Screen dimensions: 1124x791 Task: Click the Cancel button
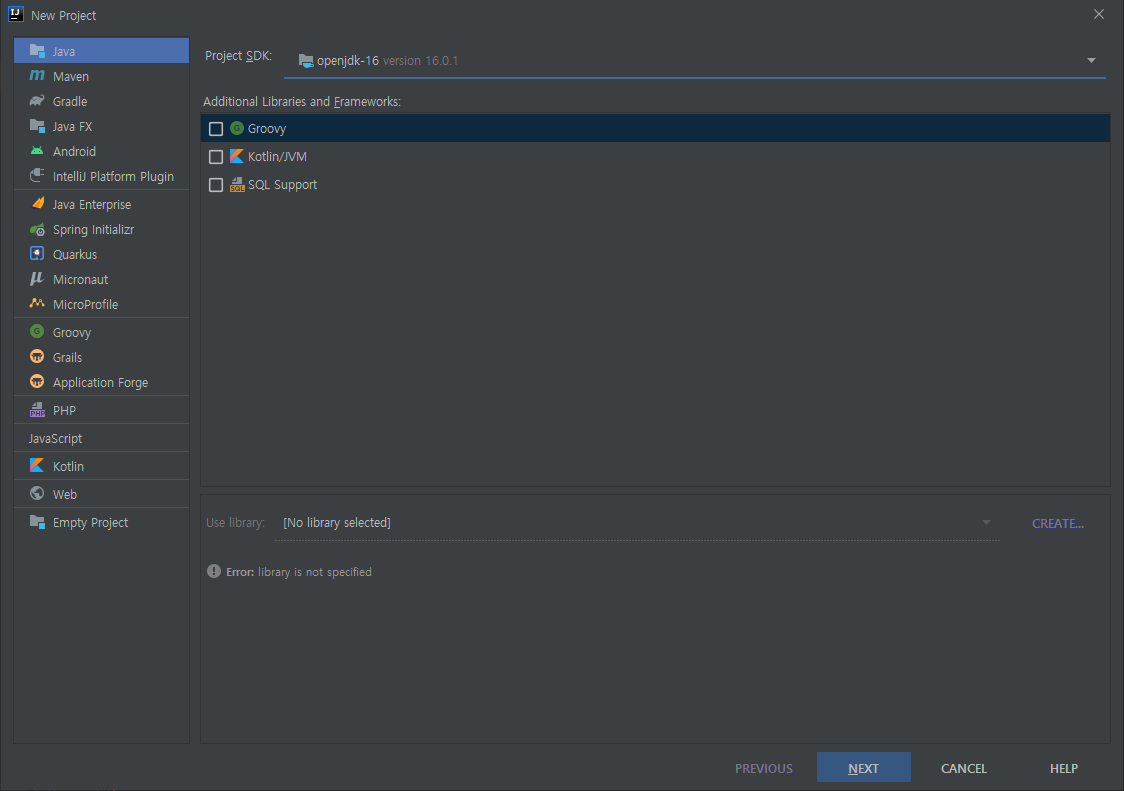point(963,768)
